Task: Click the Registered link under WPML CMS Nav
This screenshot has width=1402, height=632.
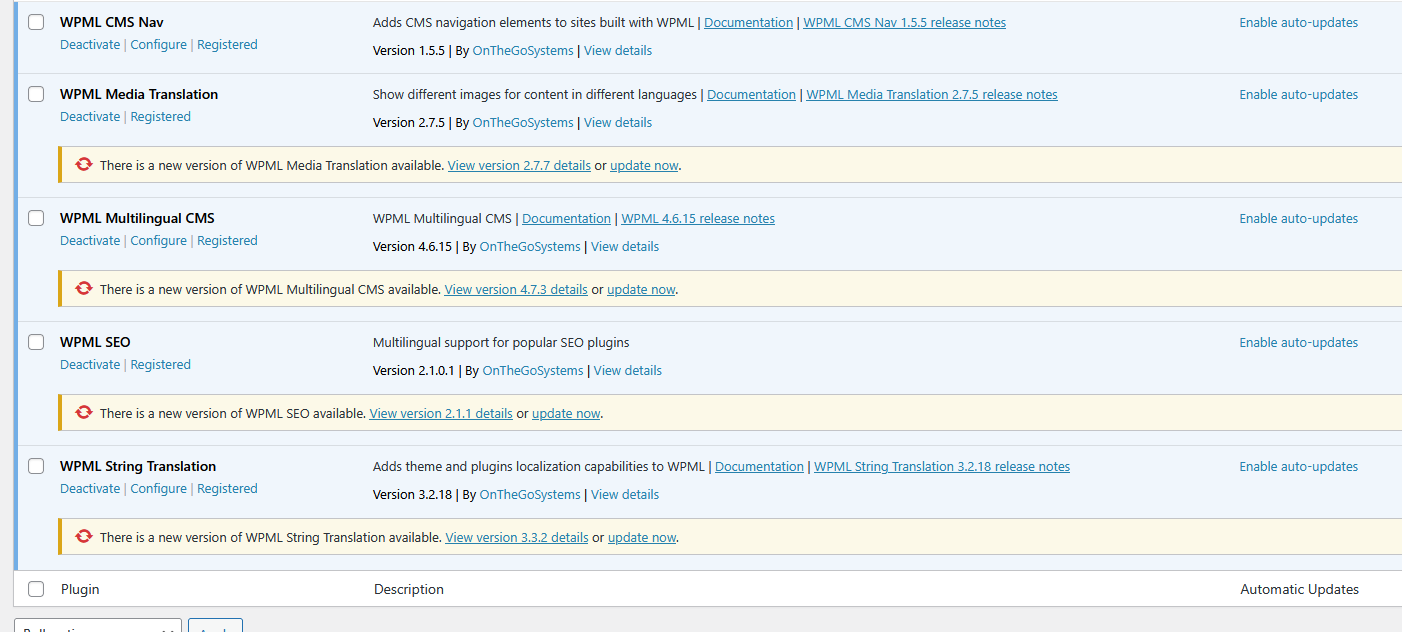Action: click(227, 45)
